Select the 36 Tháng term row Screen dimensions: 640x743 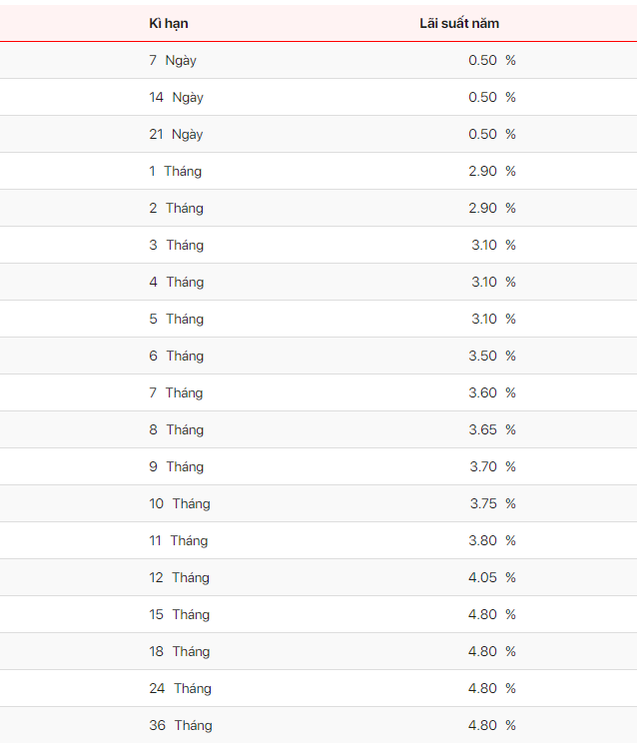318,725
